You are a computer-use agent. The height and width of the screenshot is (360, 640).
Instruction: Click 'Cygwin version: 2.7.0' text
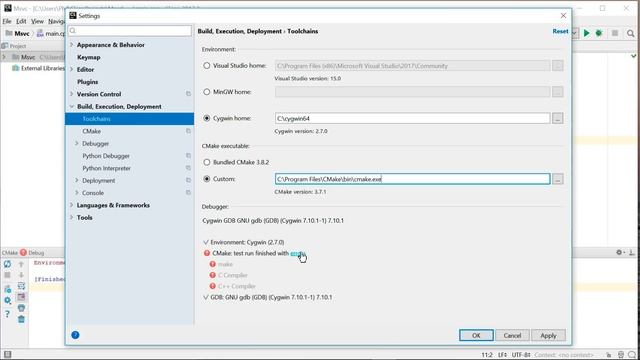[x=301, y=131]
